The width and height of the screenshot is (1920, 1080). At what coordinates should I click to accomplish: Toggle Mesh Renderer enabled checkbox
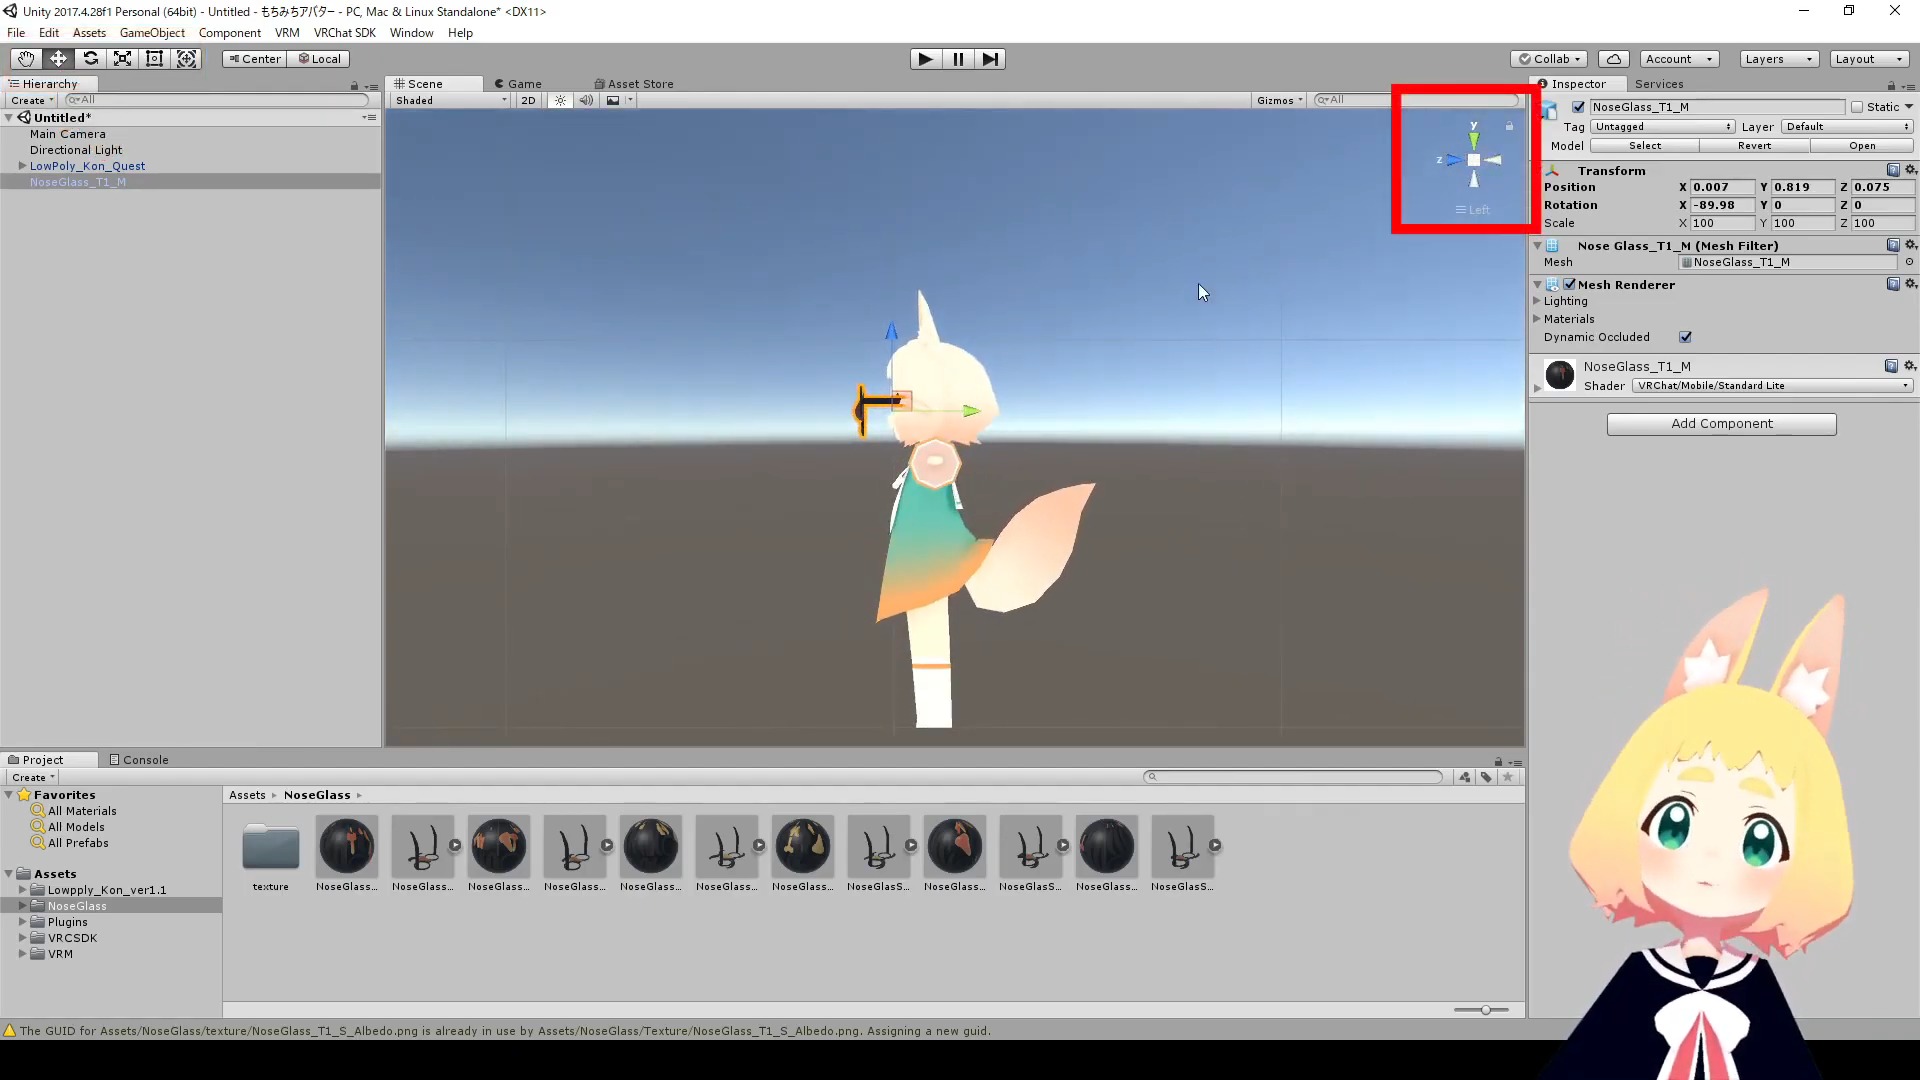pyautogui.click(x=1570, y=284)
